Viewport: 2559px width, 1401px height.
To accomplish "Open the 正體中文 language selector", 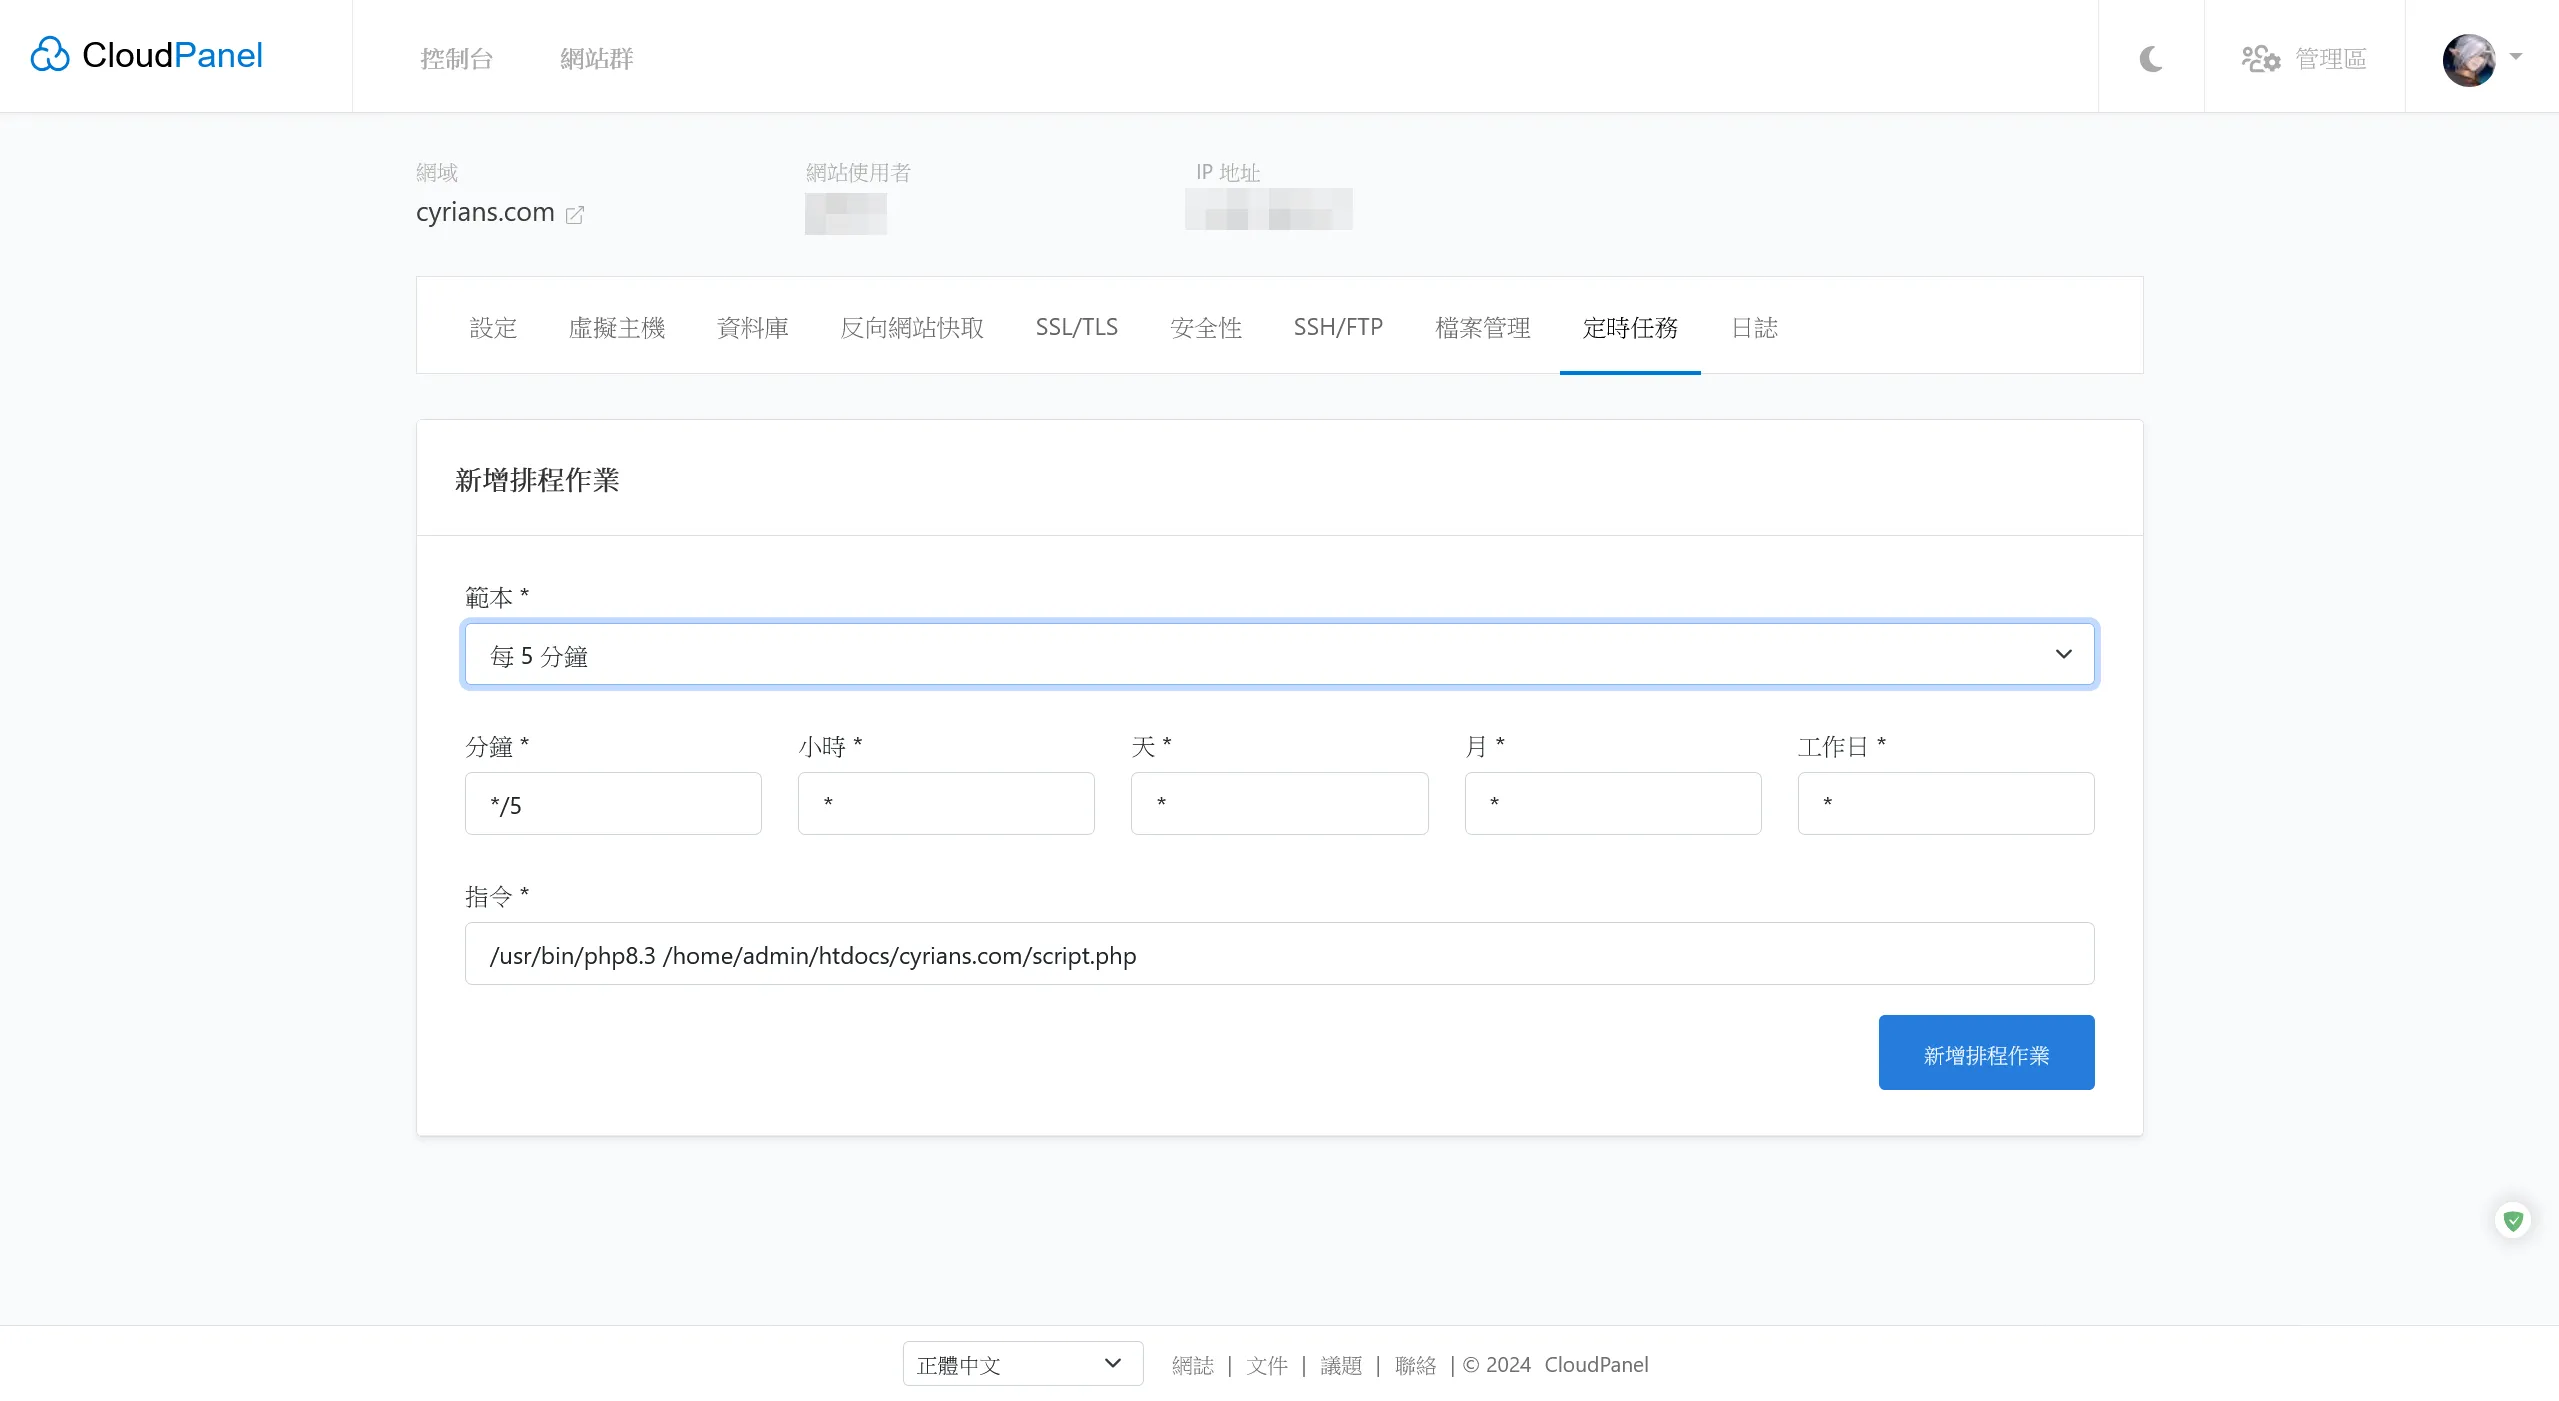I will (x=1021, y=1364).
